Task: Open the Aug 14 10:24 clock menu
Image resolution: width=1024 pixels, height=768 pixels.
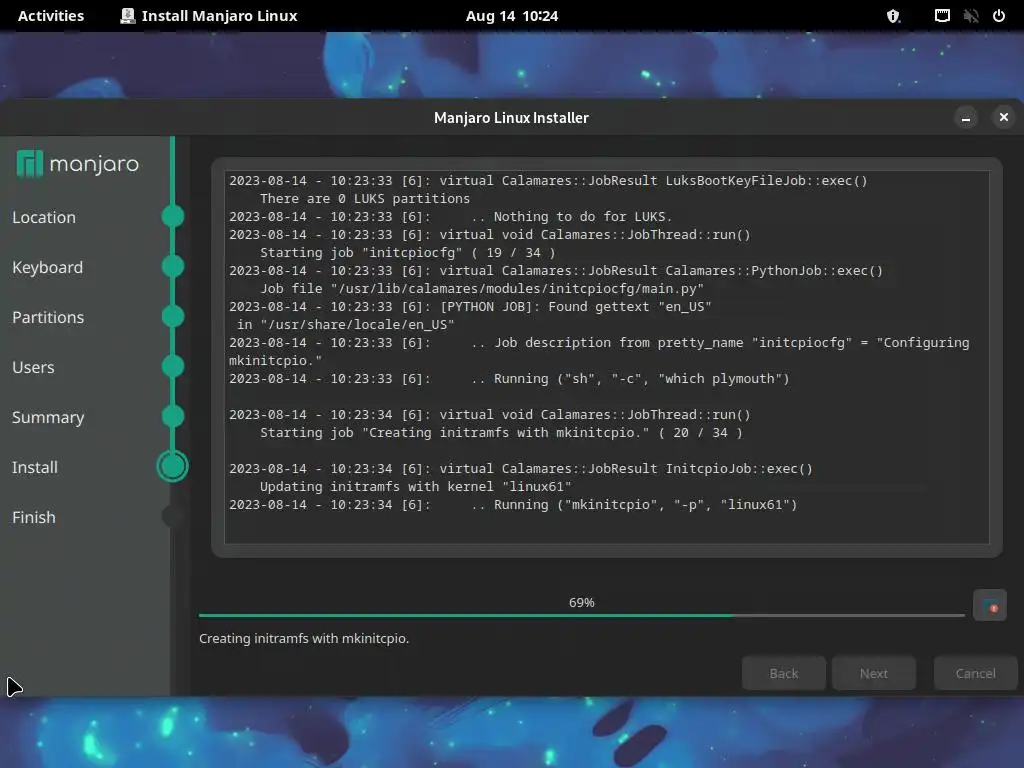Action: click(512, 16)
